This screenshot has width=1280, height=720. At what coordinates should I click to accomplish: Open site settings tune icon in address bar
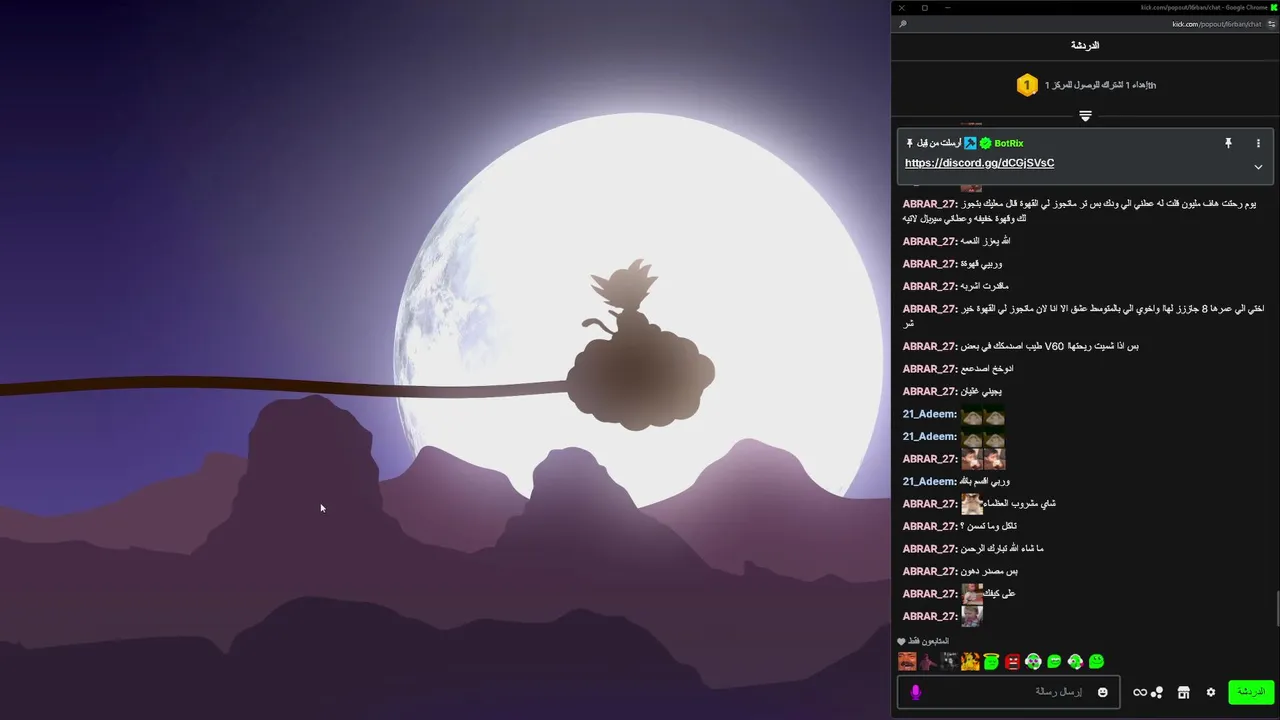coord(1271,24)
